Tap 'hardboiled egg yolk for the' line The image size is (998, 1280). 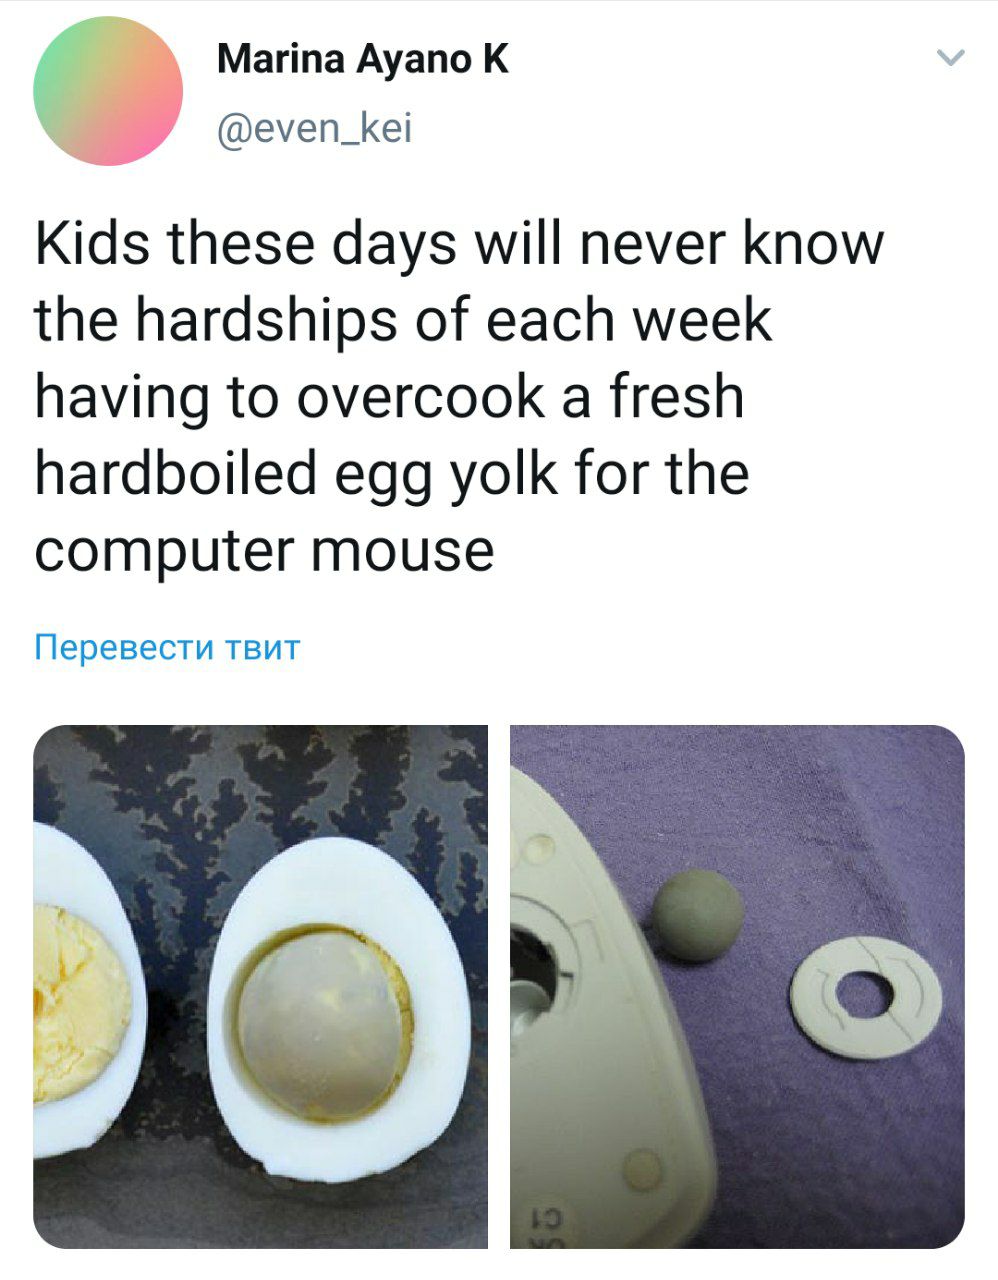pos(392,474)
